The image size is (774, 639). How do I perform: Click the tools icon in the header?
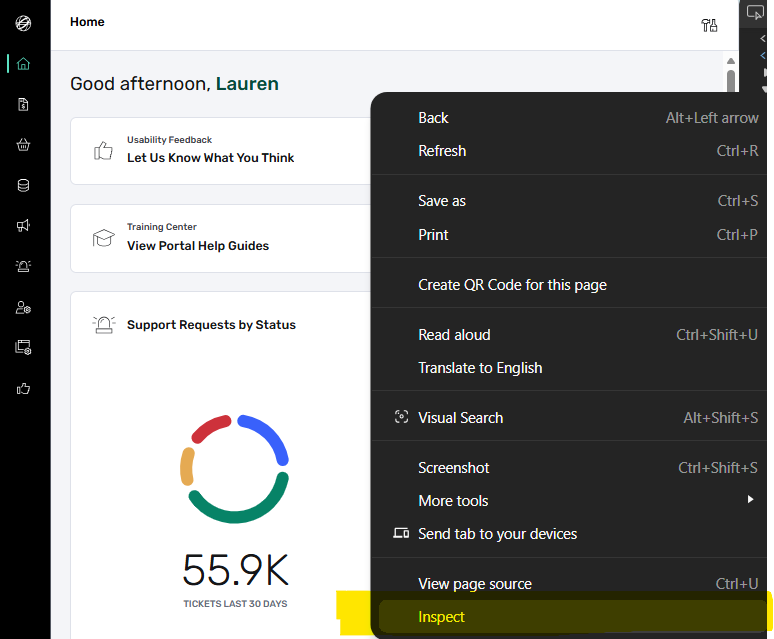(x=709, y=25)
